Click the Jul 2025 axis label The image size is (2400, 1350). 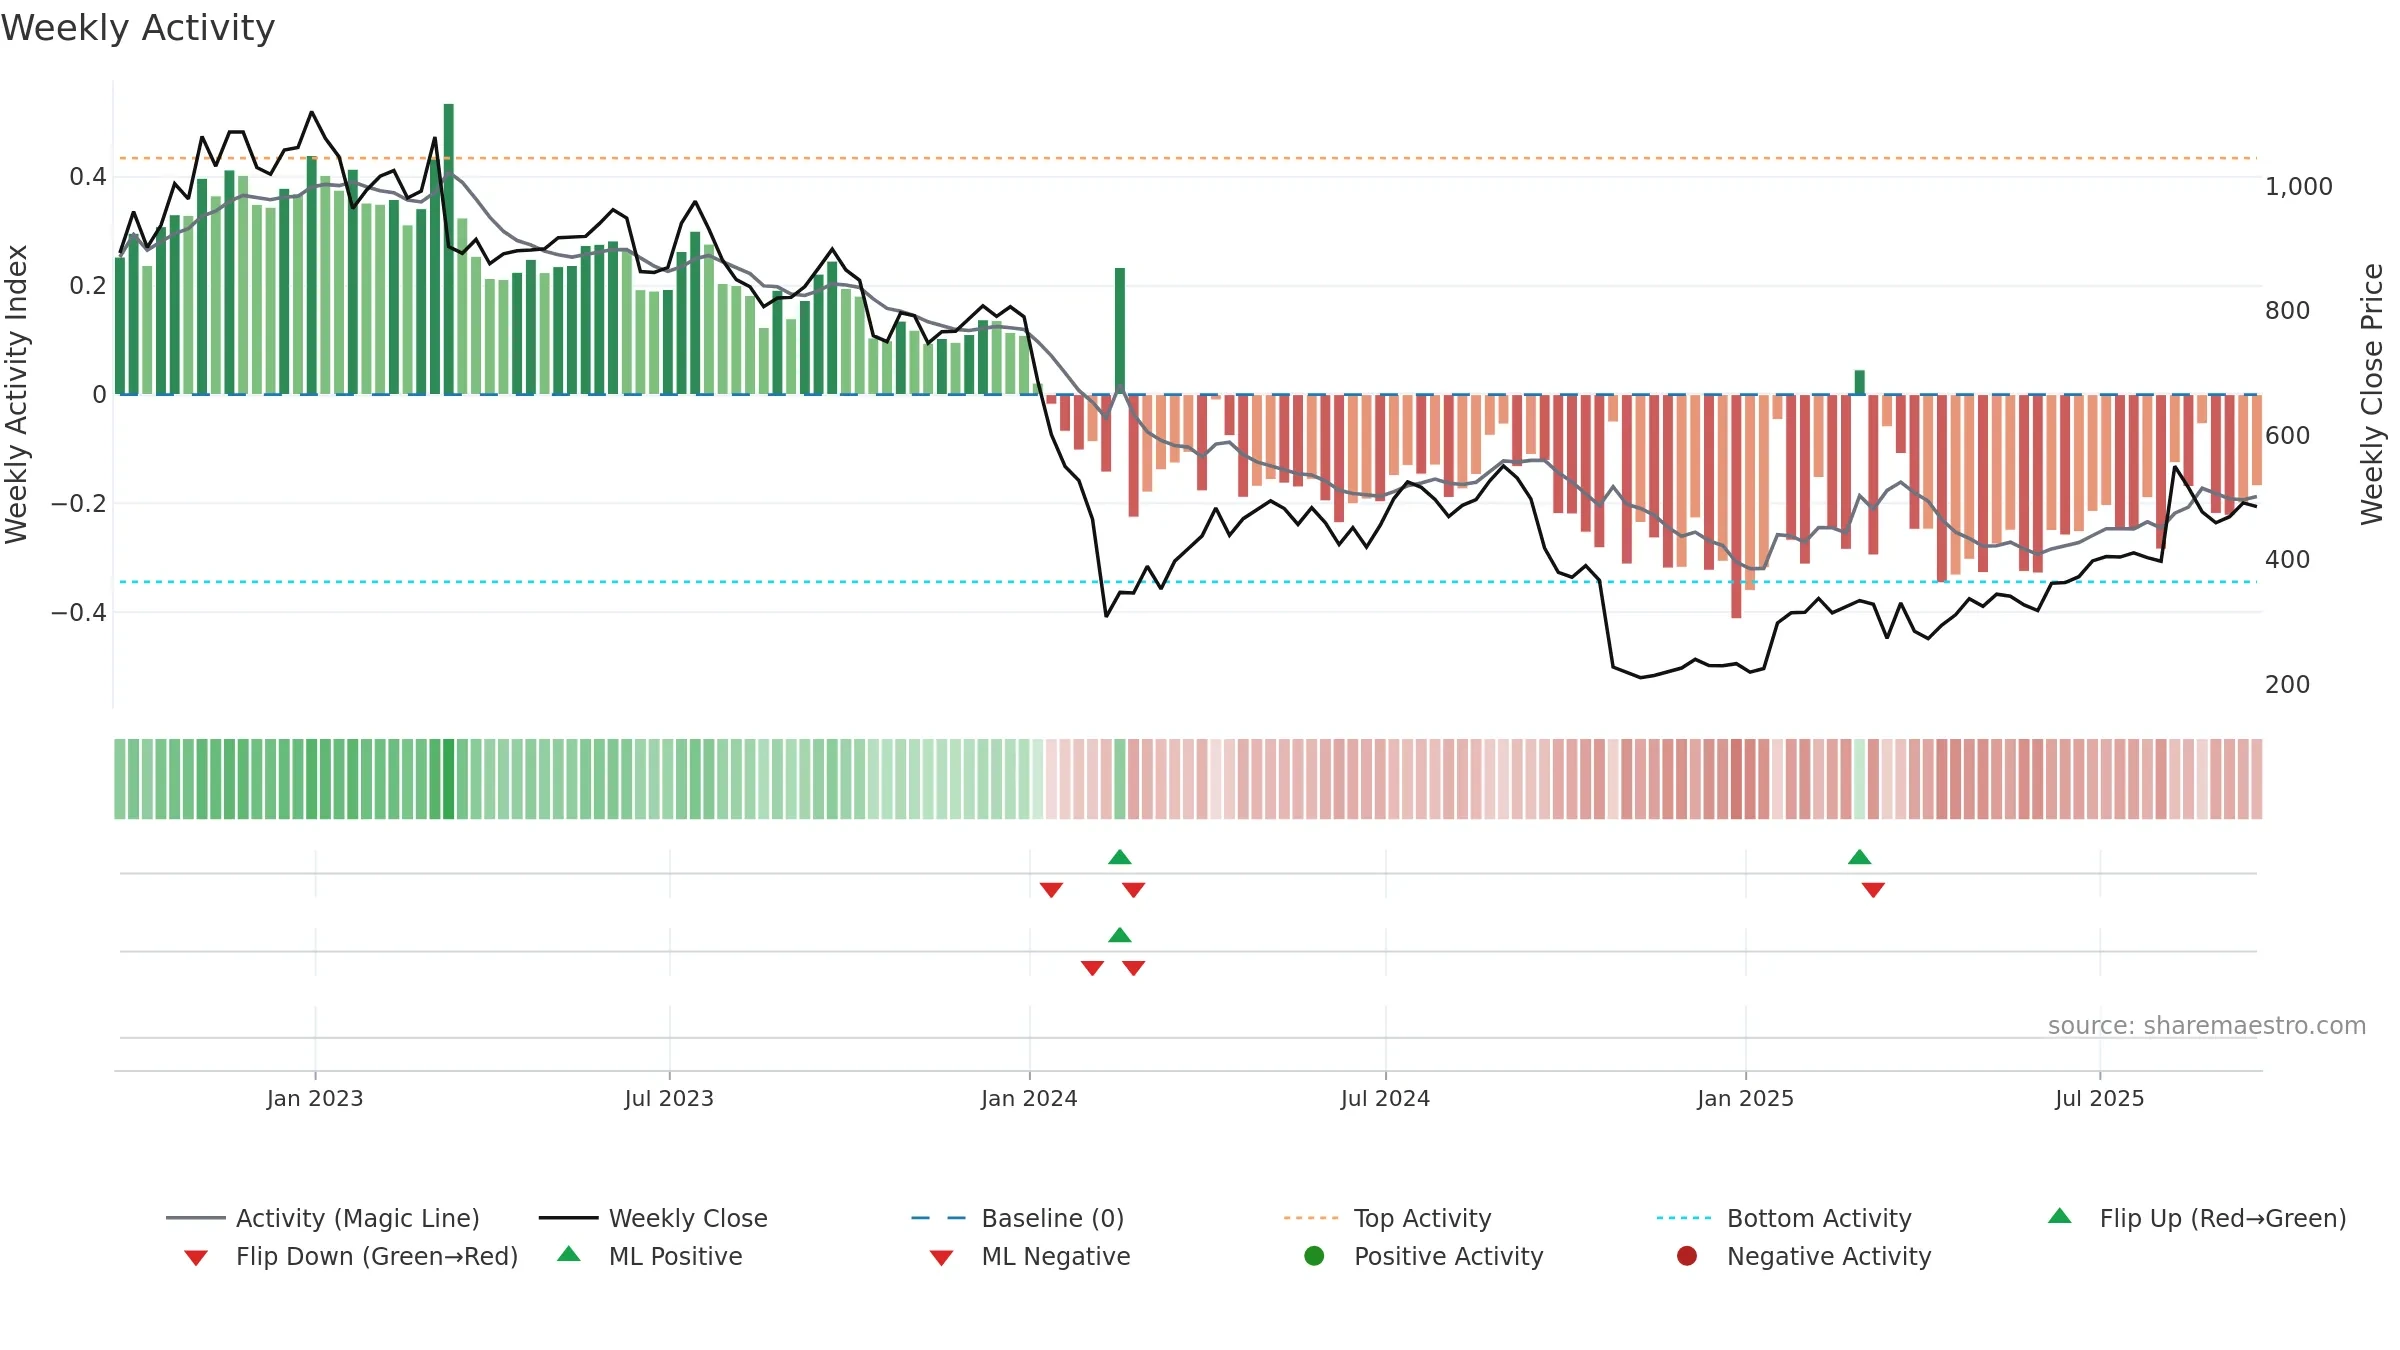coord(2099,1098)
